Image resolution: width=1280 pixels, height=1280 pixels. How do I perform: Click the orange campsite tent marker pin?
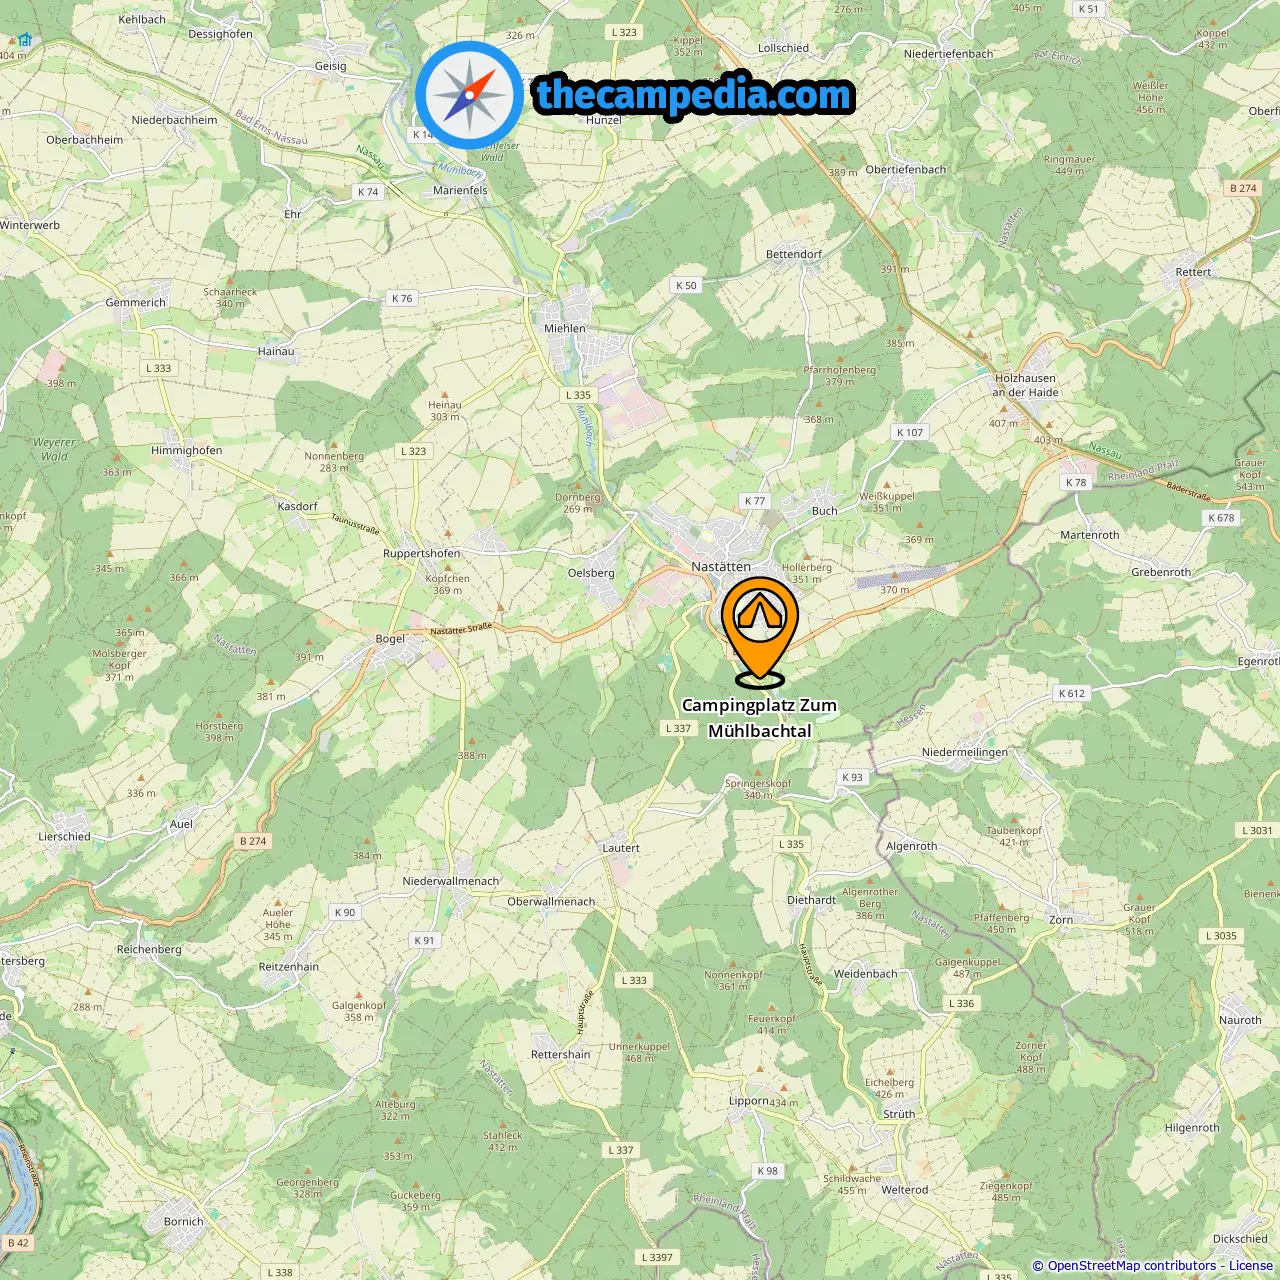[760, 629]
